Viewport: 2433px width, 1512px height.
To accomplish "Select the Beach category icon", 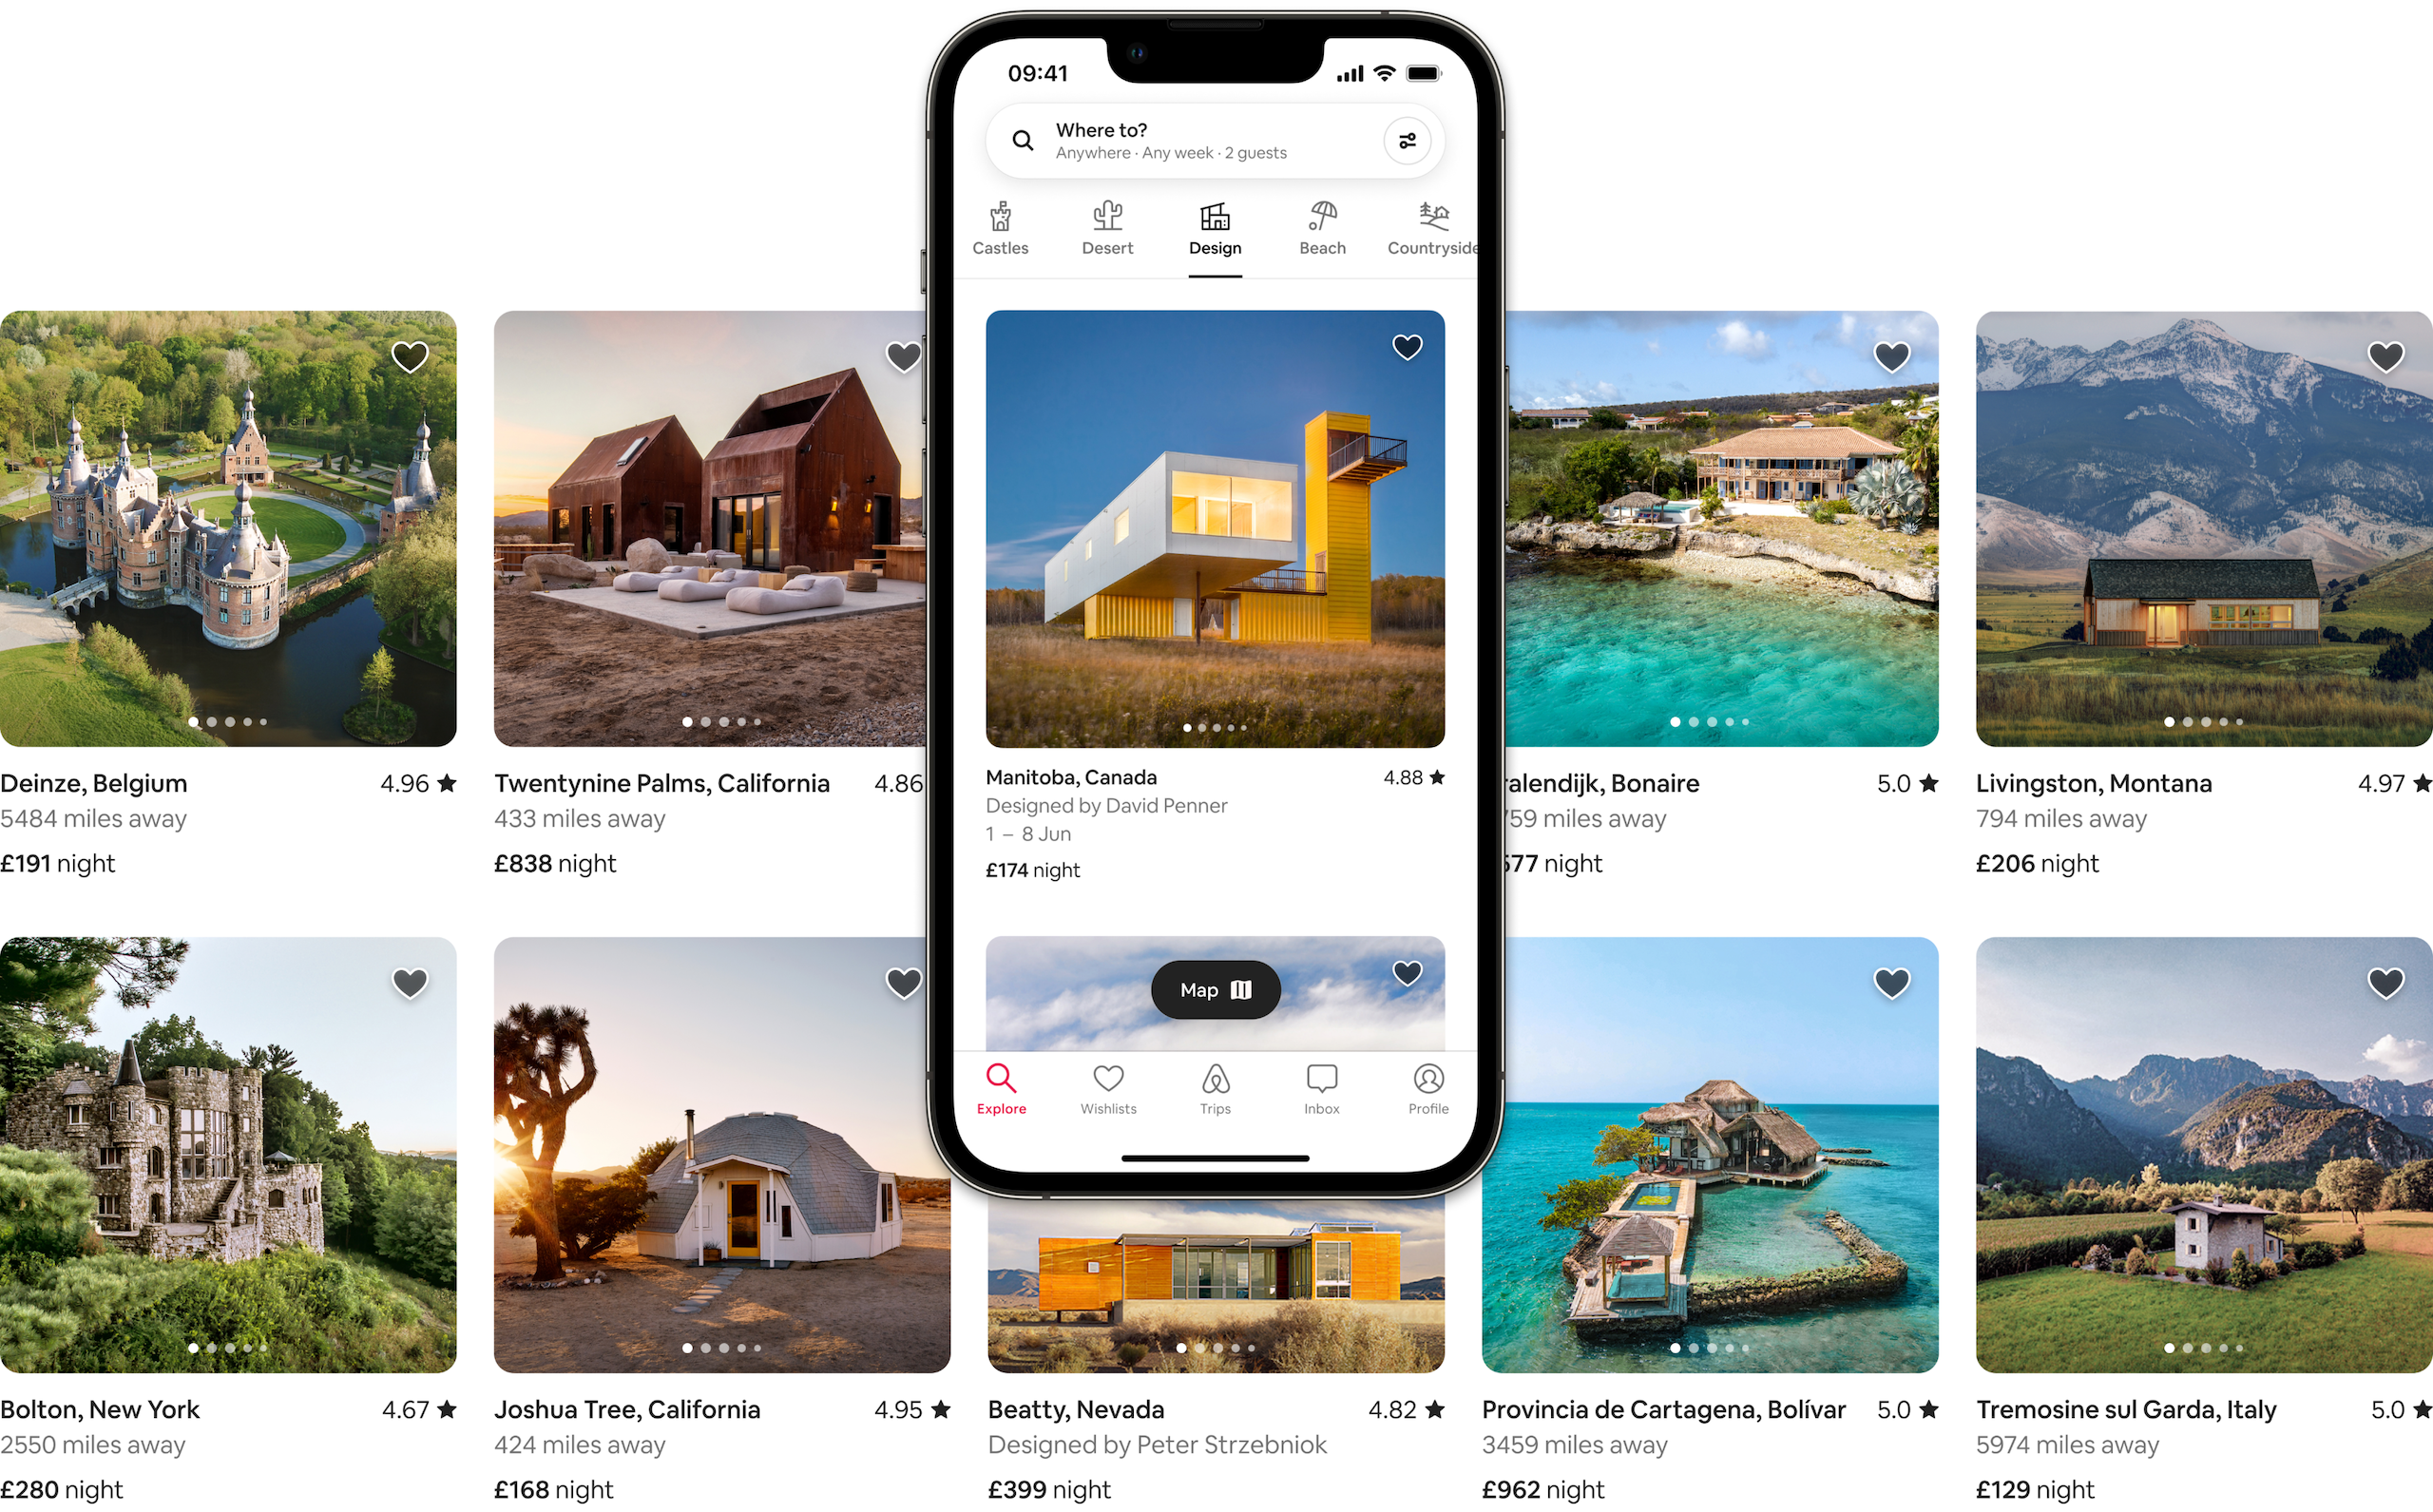I will [x=1320, y=221].
